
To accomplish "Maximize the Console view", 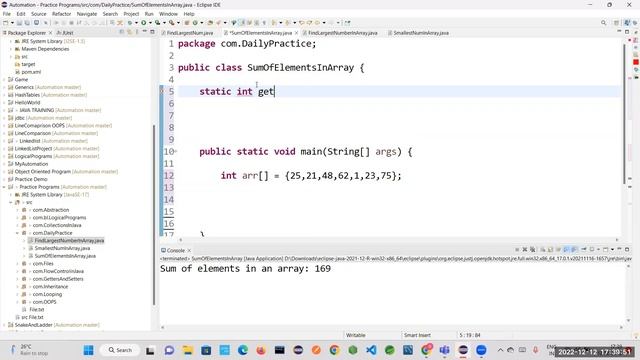I will pos(627,249).
